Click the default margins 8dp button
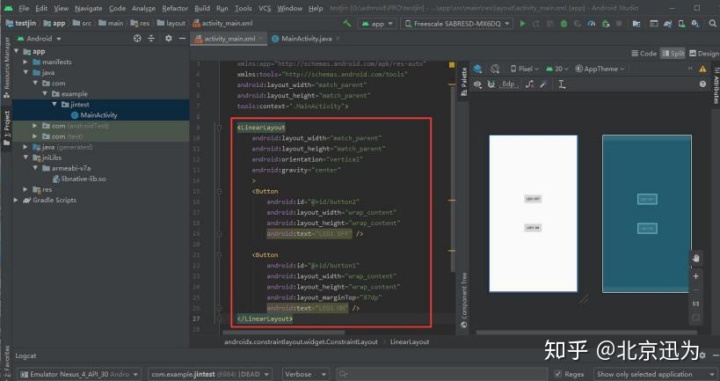Image resolution: width=720 pixels, height=381 pixels. tap(508, 84)
